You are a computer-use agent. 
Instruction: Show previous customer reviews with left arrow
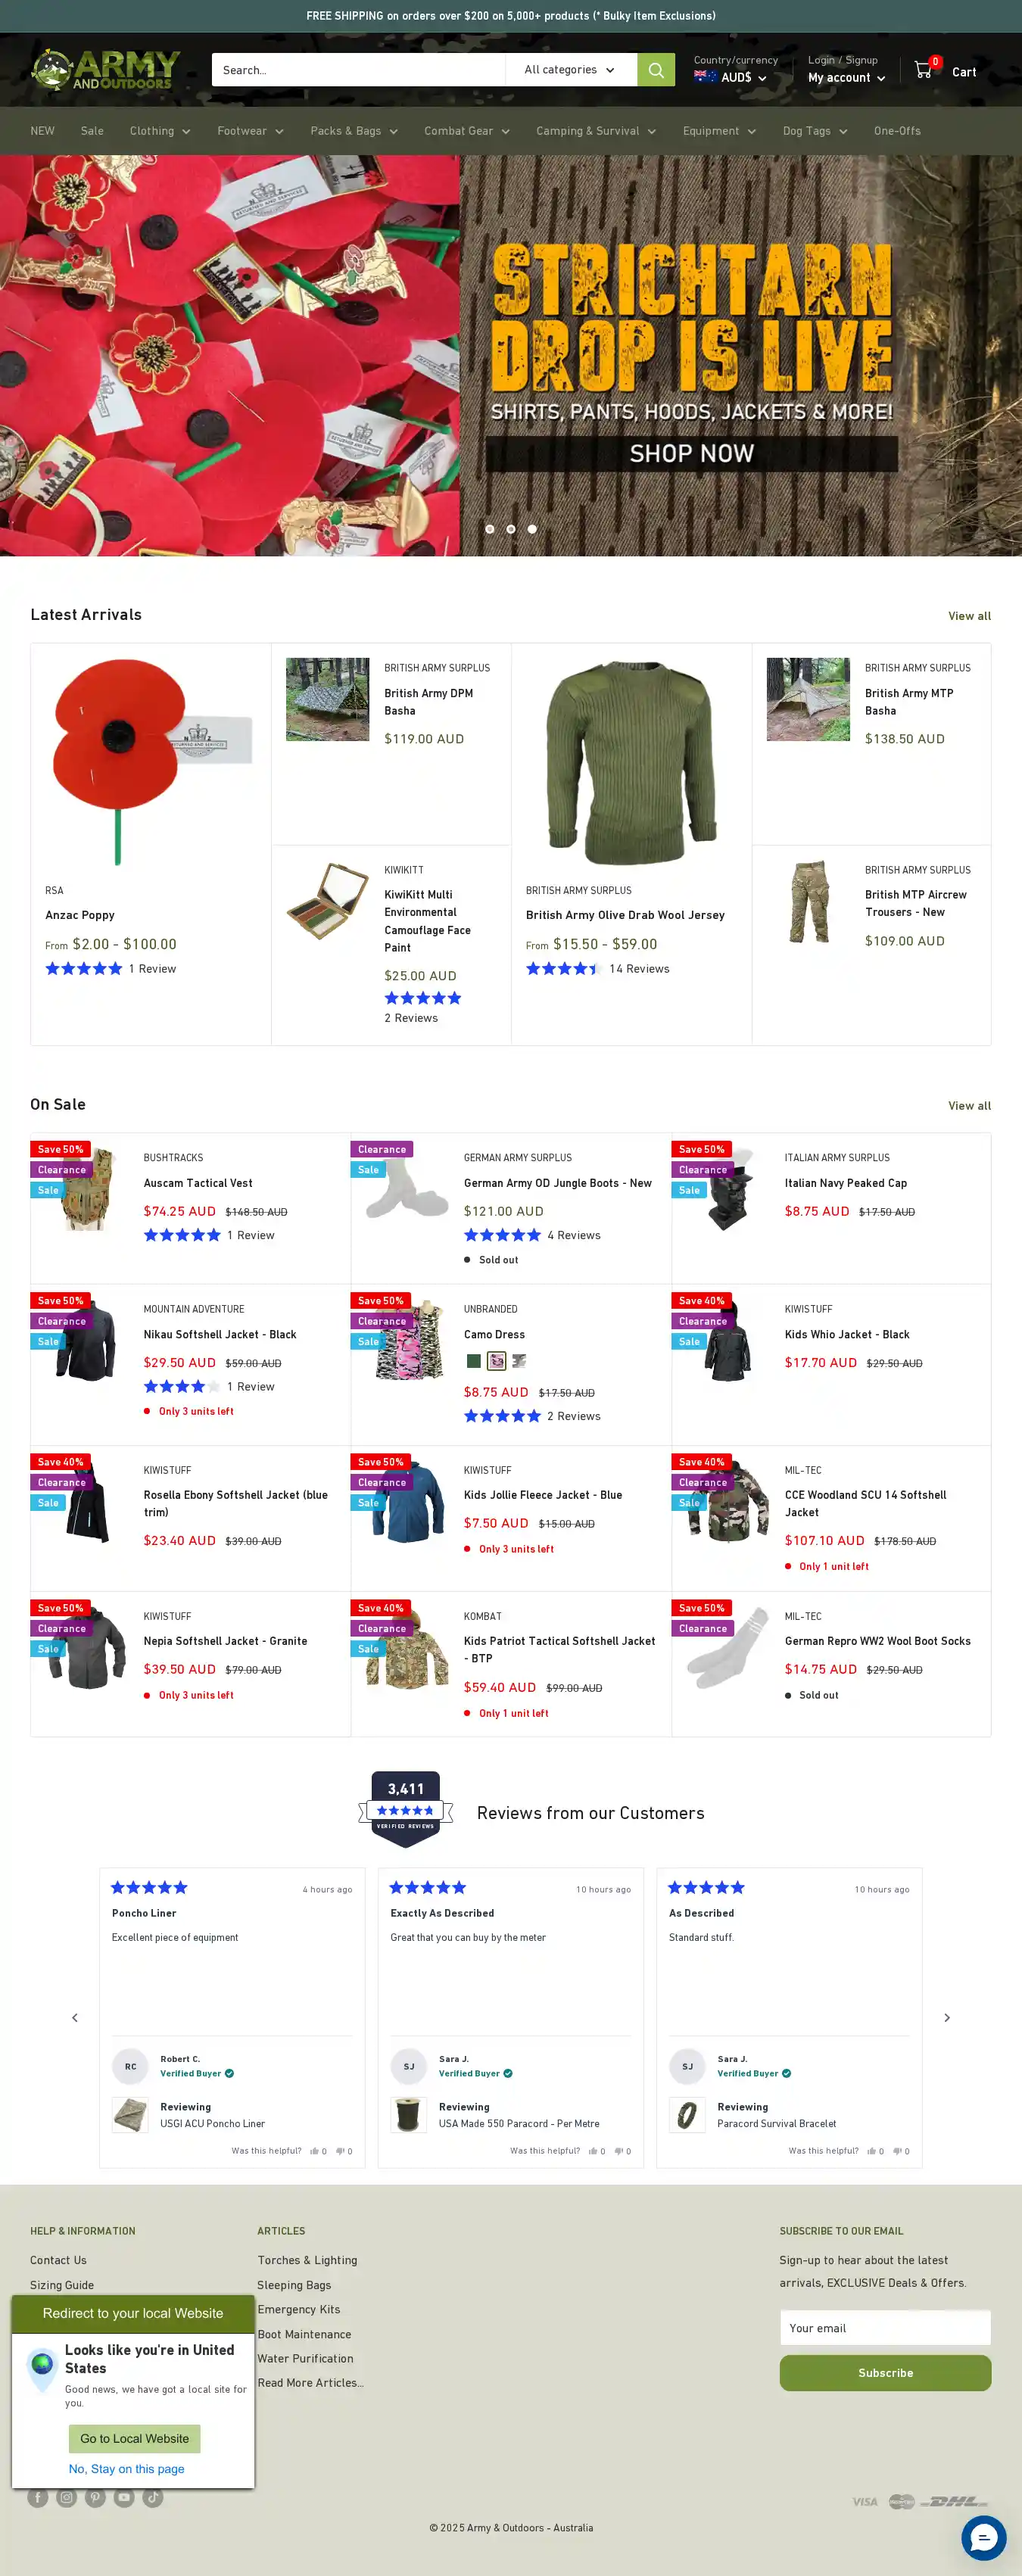pyautogui.click(x=75, y=2017)
